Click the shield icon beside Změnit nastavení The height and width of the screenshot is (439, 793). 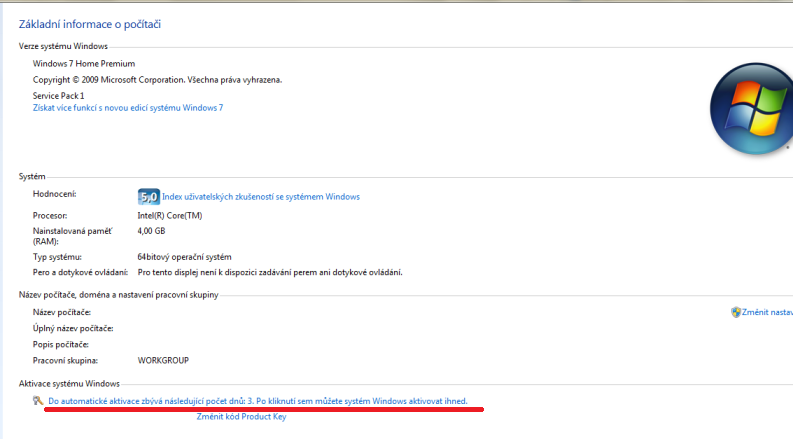[x=737, y=312]
